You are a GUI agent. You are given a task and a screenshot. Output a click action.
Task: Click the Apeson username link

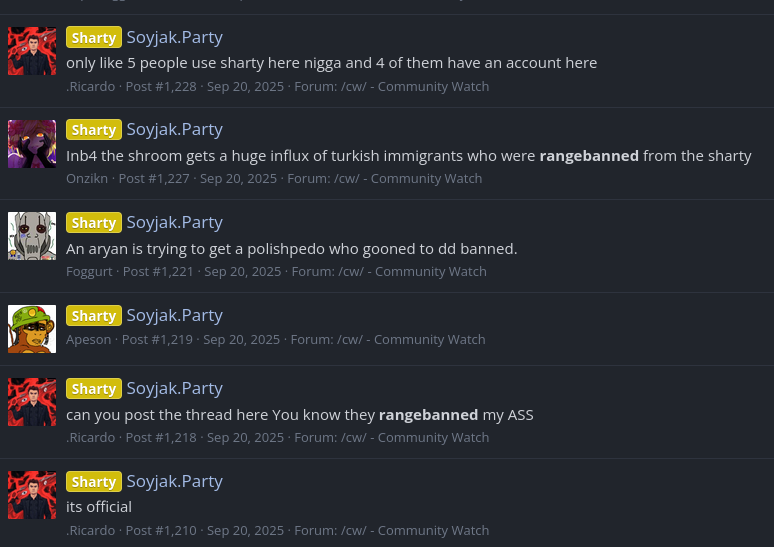(x=89, y=339)
